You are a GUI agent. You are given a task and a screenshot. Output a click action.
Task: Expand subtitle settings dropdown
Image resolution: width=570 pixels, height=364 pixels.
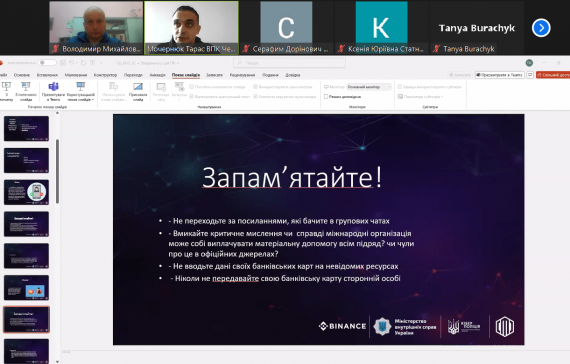421,97
